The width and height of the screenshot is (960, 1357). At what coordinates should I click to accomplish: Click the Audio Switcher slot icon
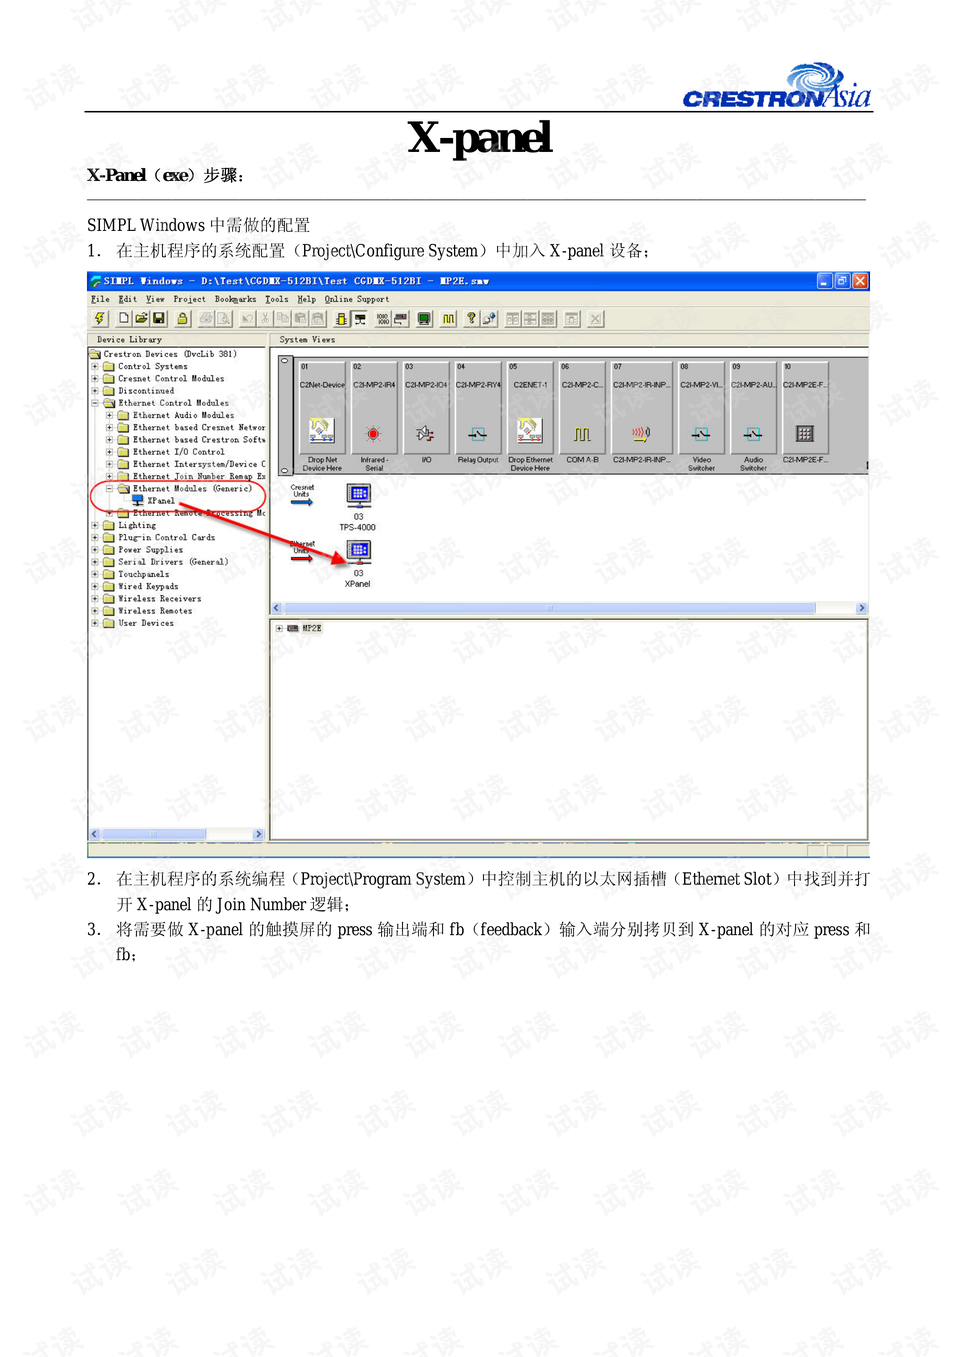pyautogui.click(x=752, y=431)
